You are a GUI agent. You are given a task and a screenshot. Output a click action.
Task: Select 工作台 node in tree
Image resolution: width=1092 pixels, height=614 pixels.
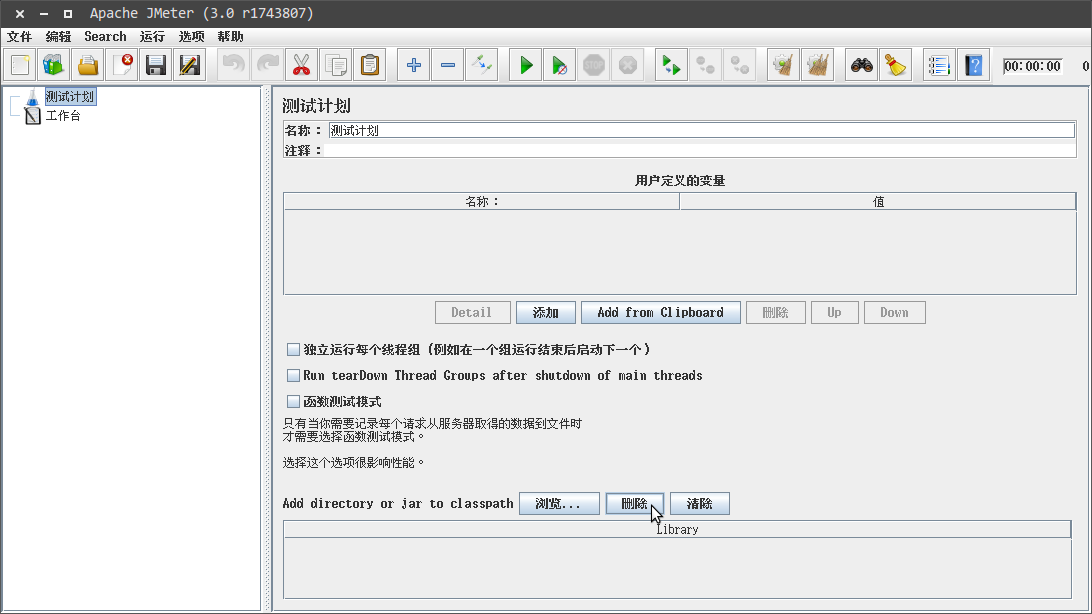point(63,116)
